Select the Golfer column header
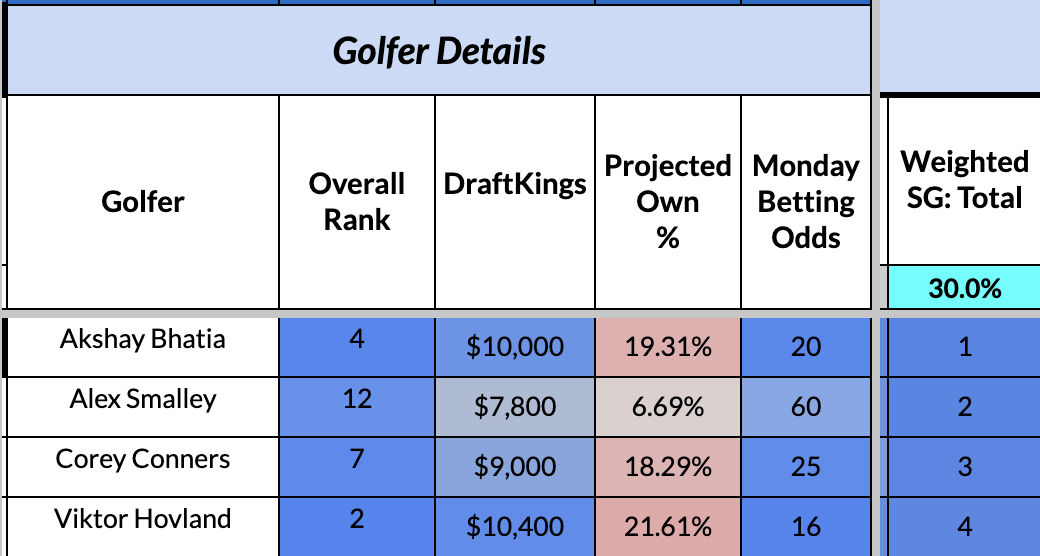 [x=143, y=202]
